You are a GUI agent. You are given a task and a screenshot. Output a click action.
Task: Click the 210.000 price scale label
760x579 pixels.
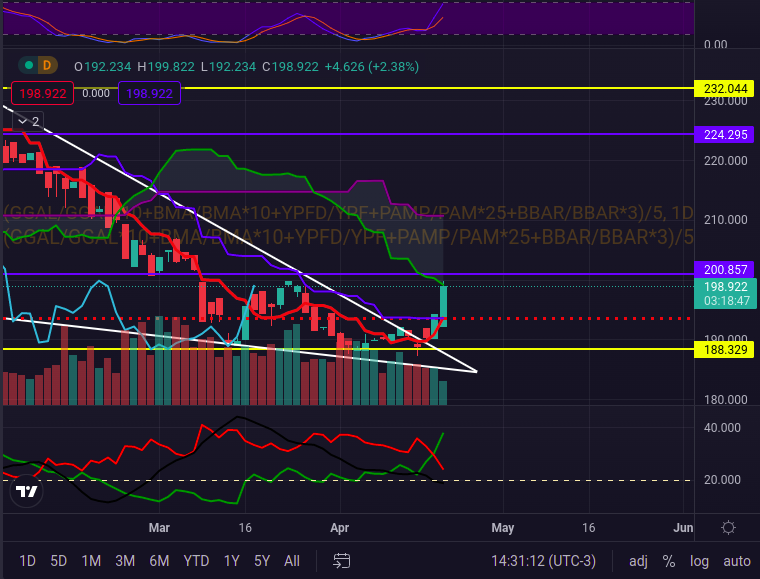coord(726,220)
